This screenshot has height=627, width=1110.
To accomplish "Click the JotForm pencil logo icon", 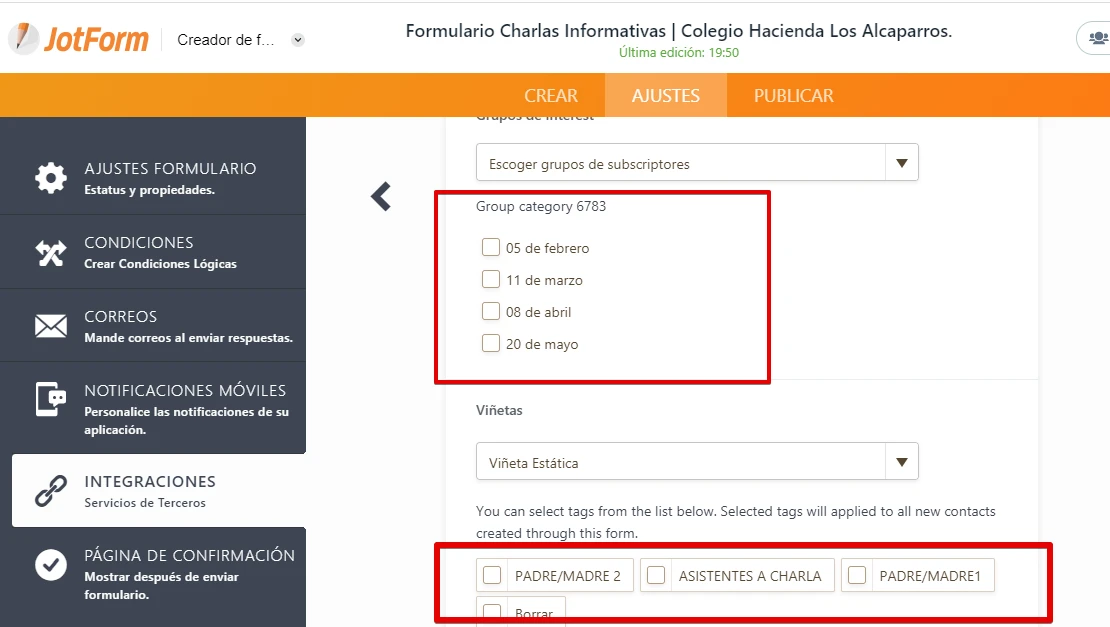I will (x=24, y=38).
